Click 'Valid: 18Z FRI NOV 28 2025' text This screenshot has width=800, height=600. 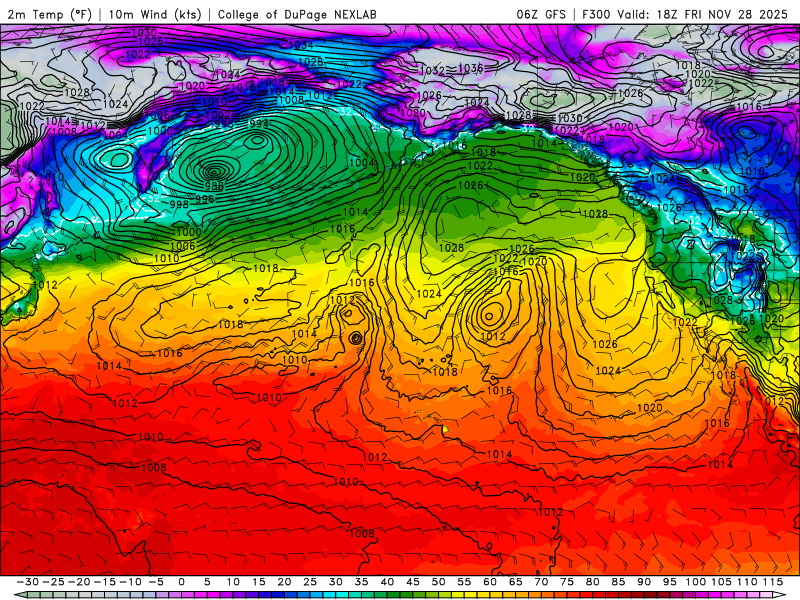[x=703, y=14]
